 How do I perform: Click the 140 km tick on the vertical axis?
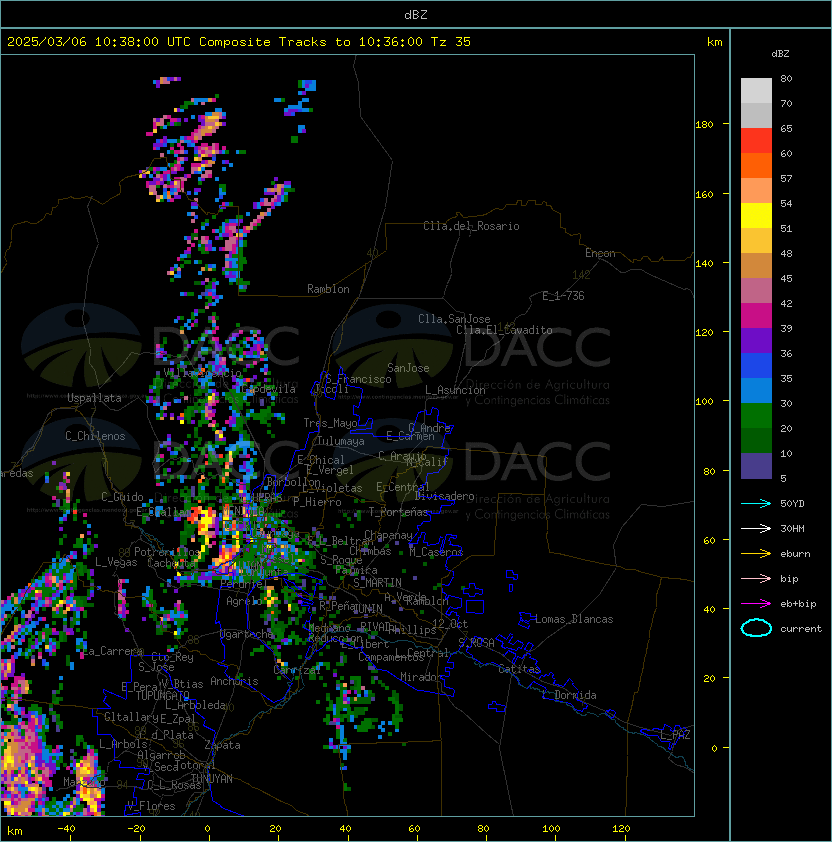point(704,264)
